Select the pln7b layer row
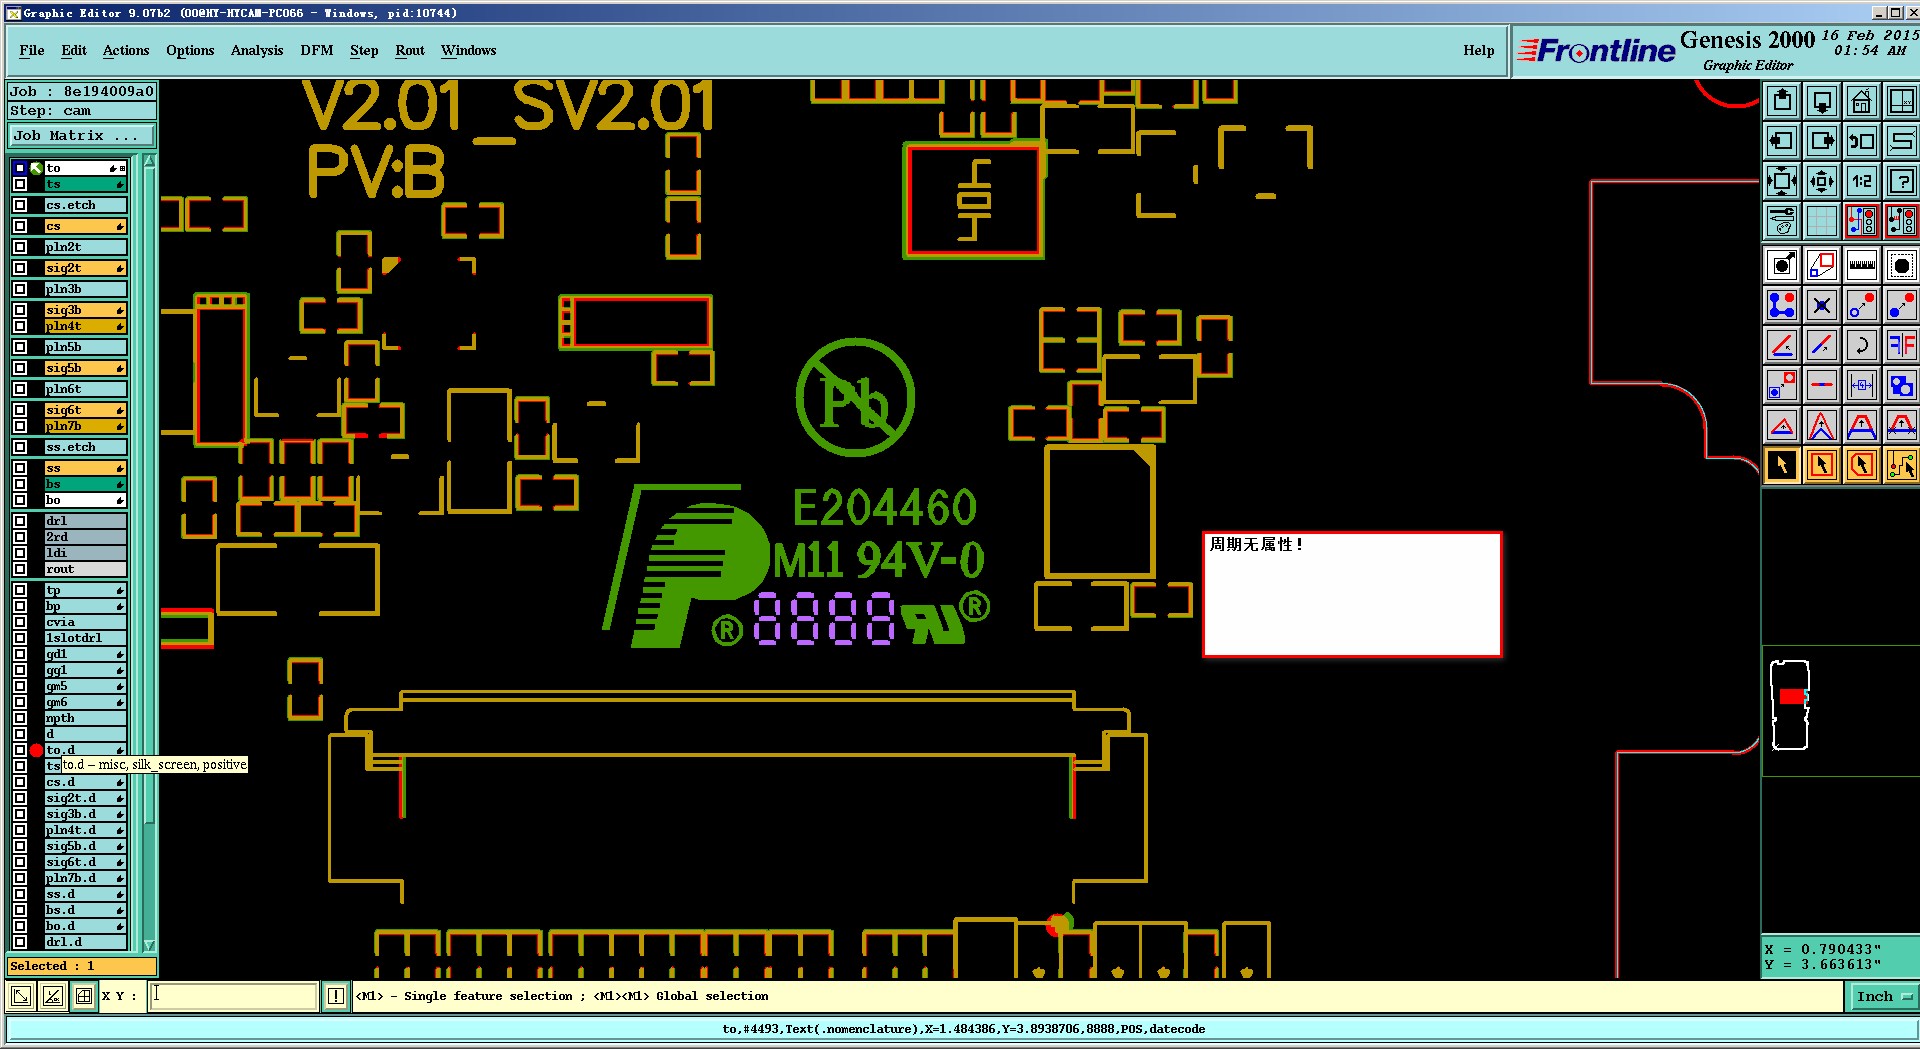Viewport: 1920px width, 1049px height. (85, 426)
